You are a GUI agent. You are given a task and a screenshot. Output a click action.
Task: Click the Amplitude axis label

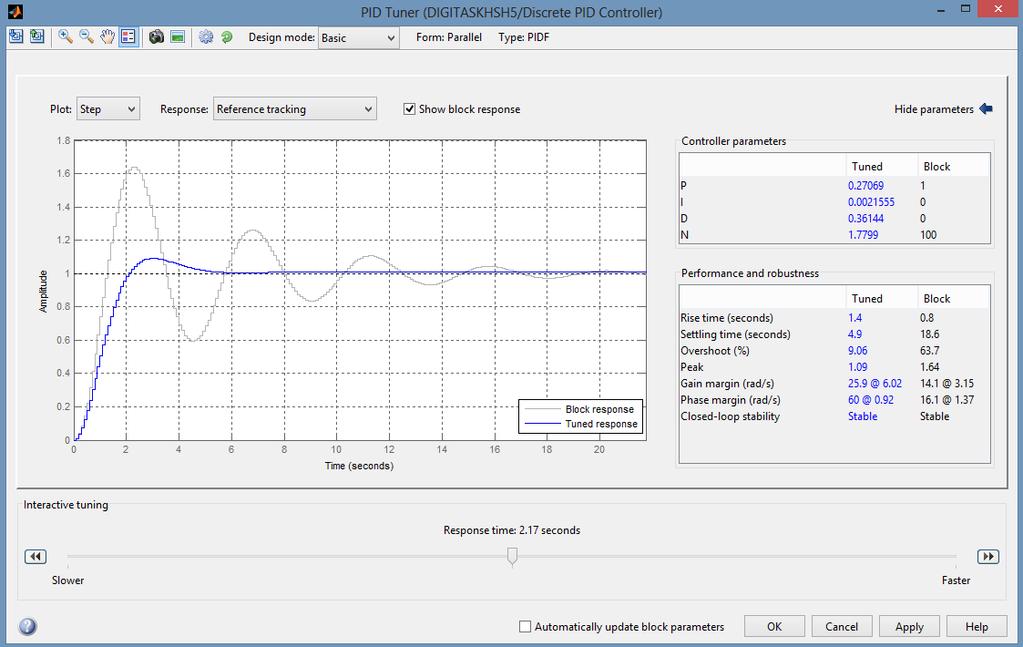coord(43,291)
